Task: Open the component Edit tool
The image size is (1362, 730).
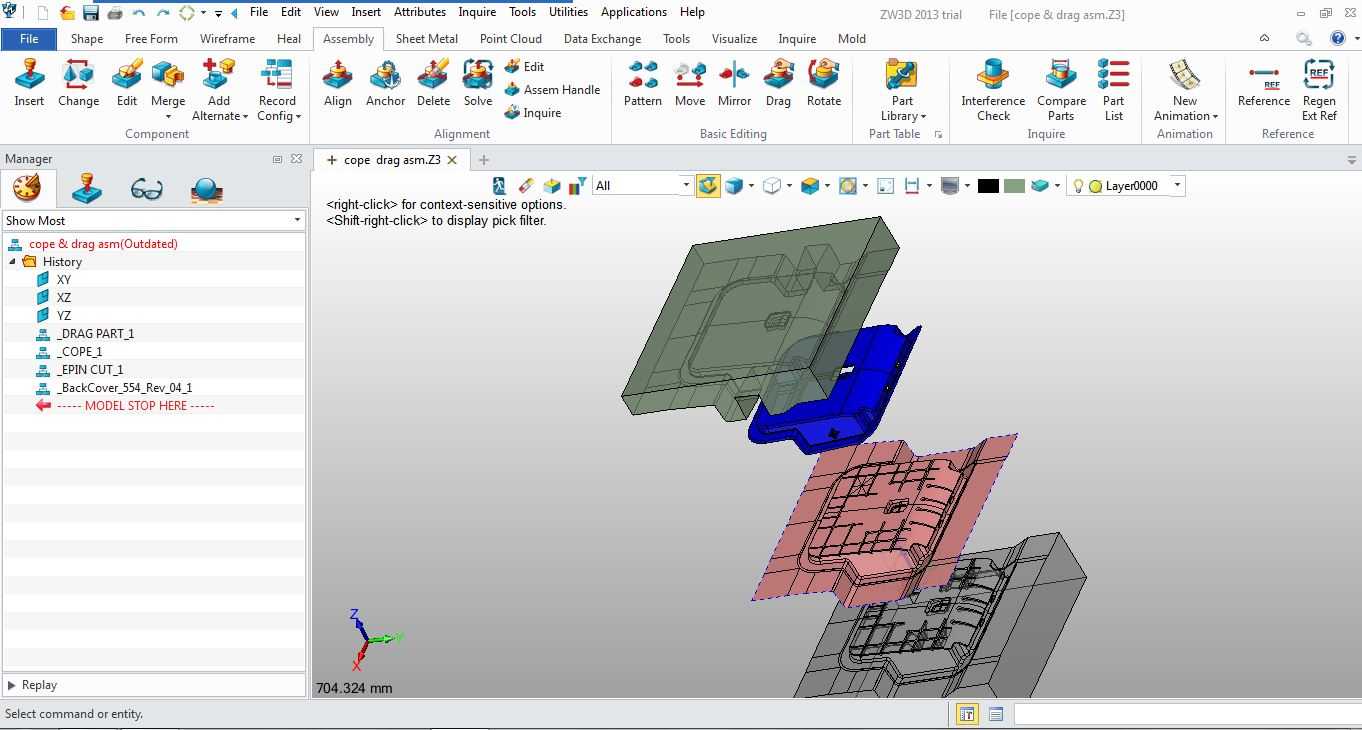Action: [x=127, y=84]
